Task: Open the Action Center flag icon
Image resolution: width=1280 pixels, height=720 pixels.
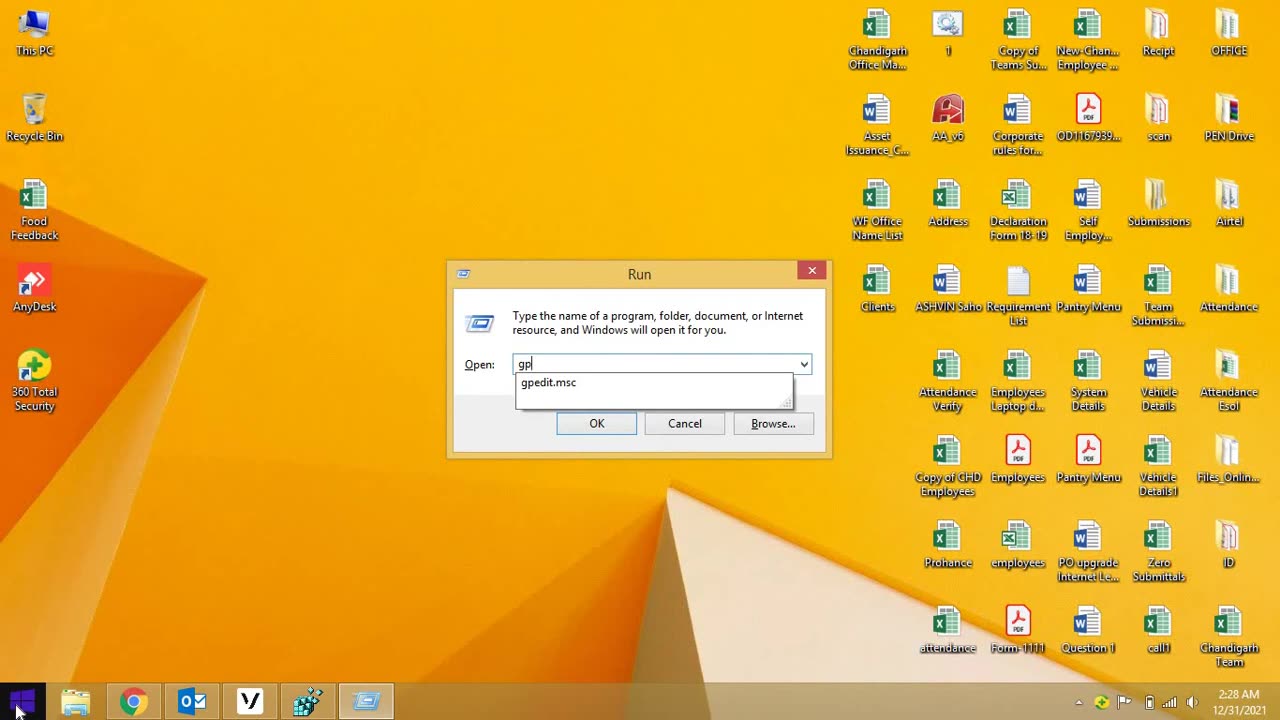Action: pyautogui.click(x=1124, y=702)
